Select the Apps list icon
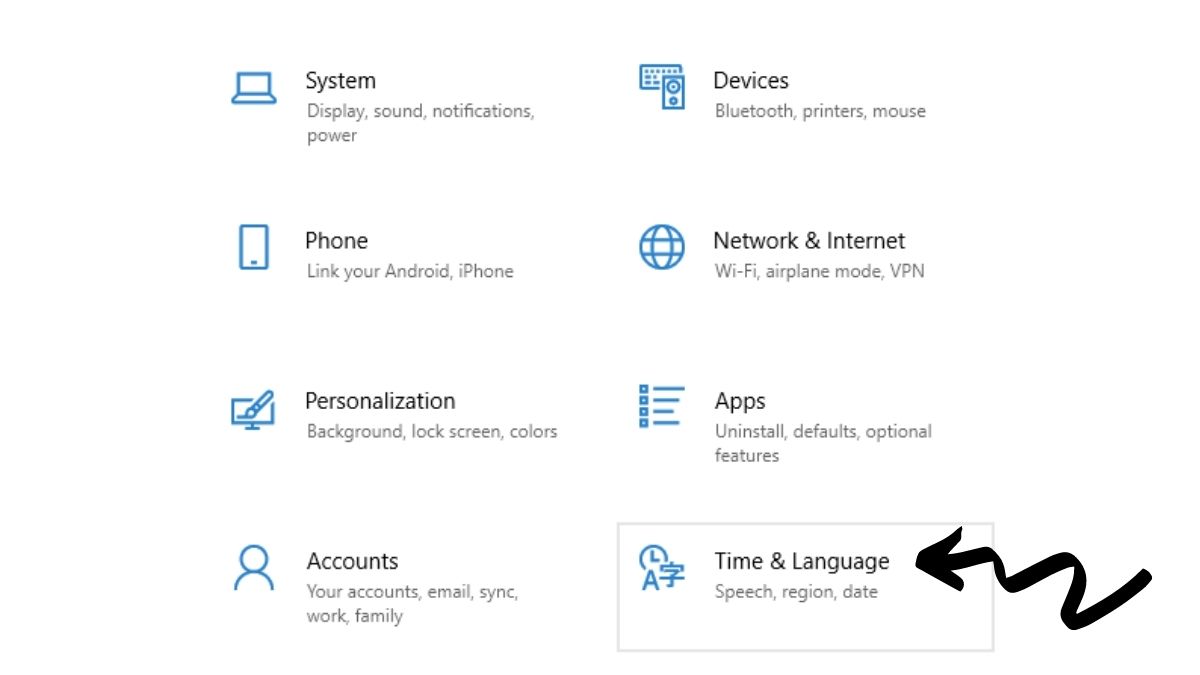Screen dimensions: 1200x675 point(661,406)
